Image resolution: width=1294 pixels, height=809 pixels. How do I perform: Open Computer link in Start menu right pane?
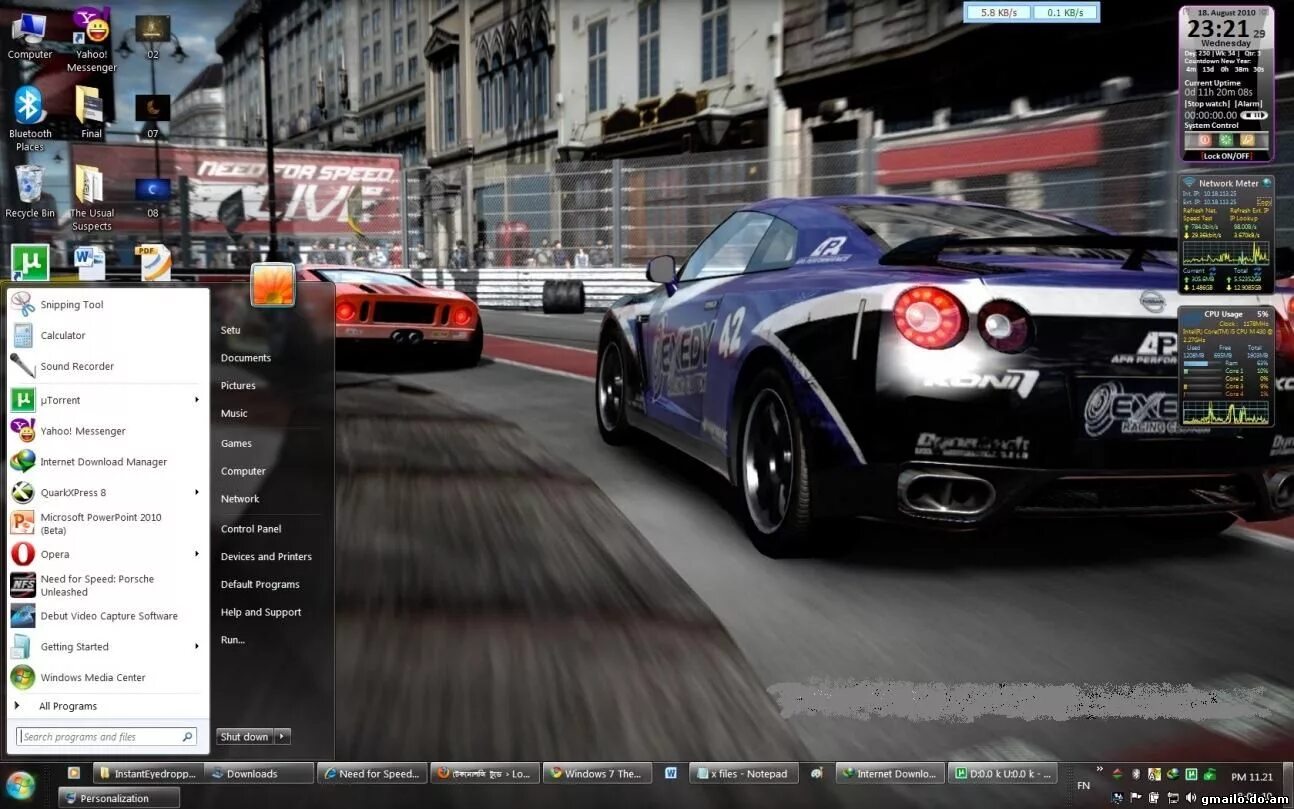pyautogui.click(x=243, y=471)
